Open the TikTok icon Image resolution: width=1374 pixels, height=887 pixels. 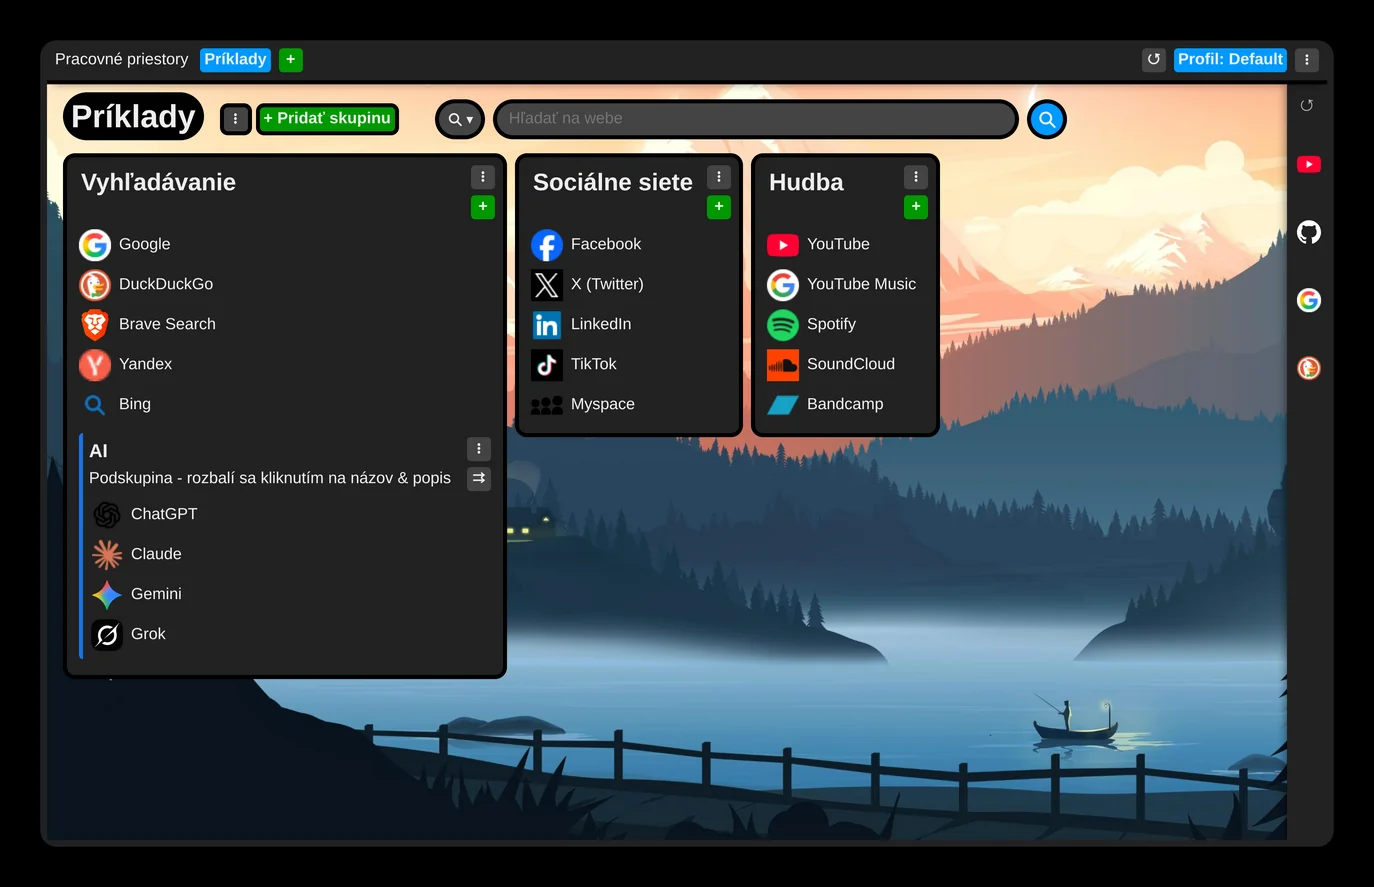point(547,365)
